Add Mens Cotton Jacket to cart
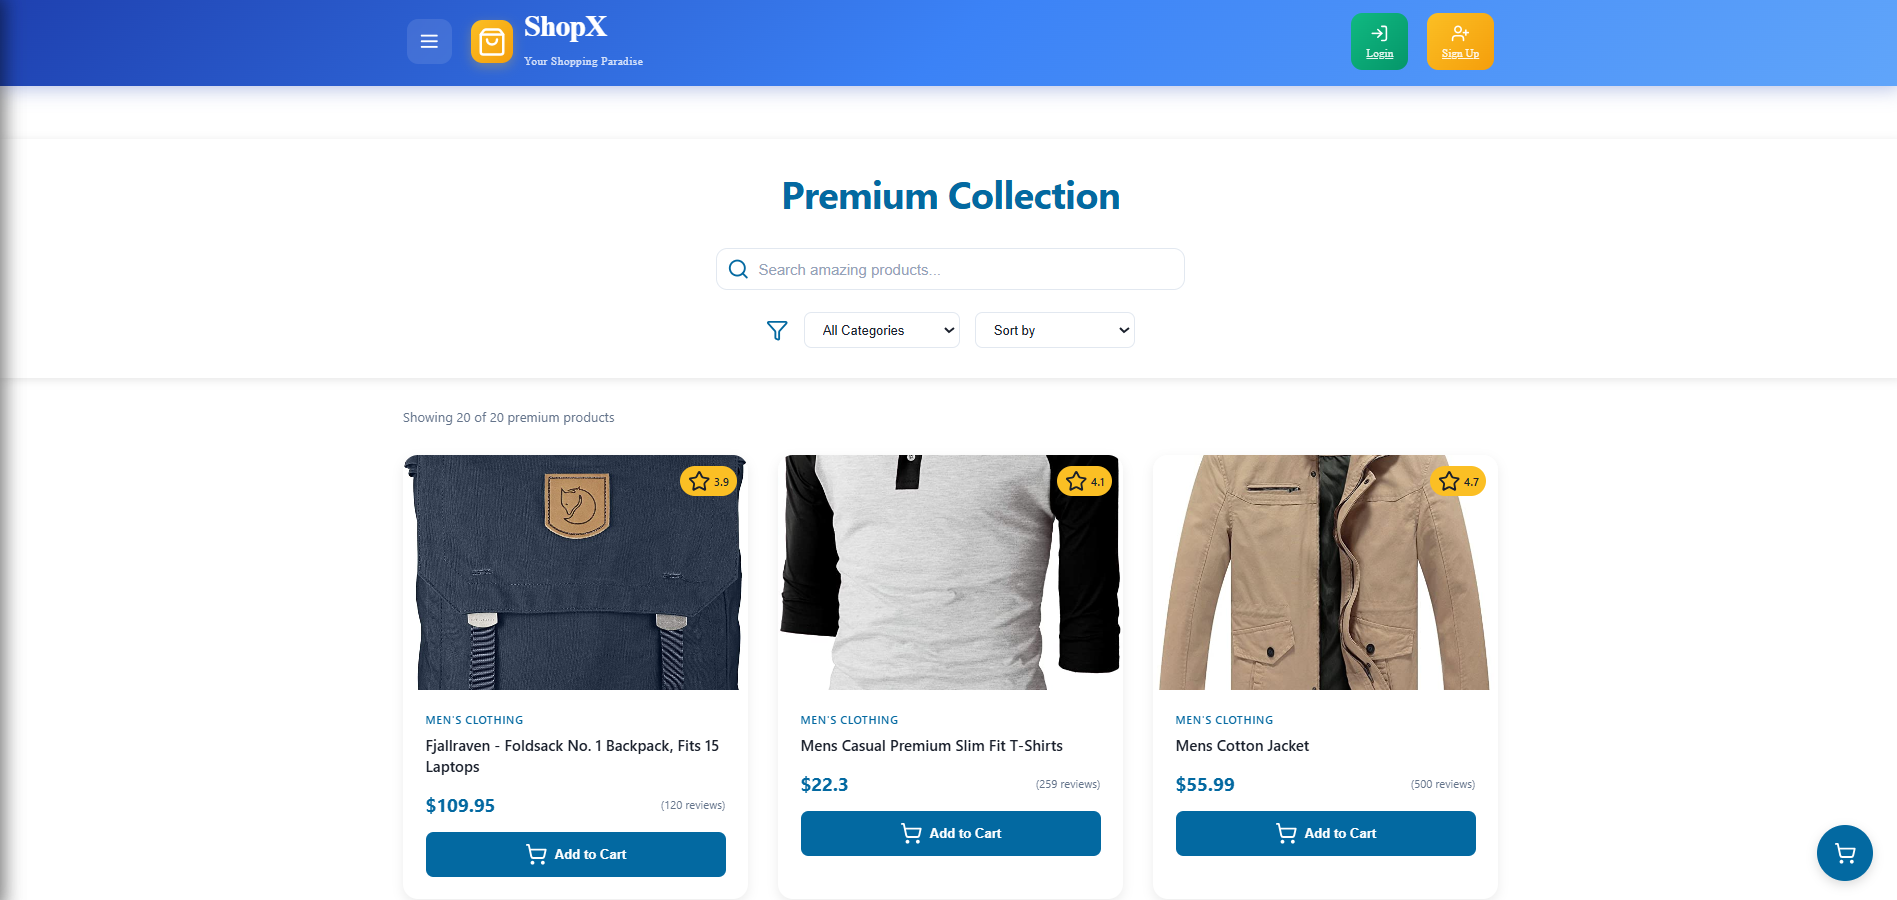Image resolution: width=1897 pixels, height=900 pixels. click(1326, 833)
